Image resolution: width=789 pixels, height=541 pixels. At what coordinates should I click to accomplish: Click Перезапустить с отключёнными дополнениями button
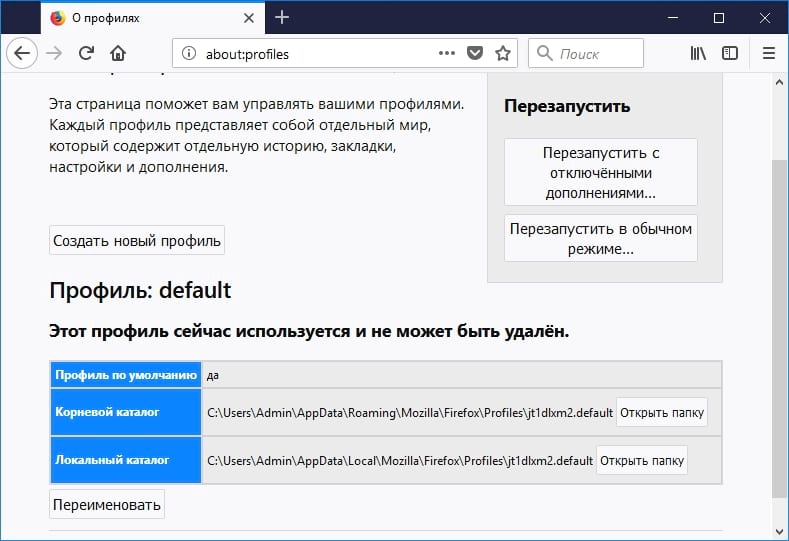tap(601, 173)
